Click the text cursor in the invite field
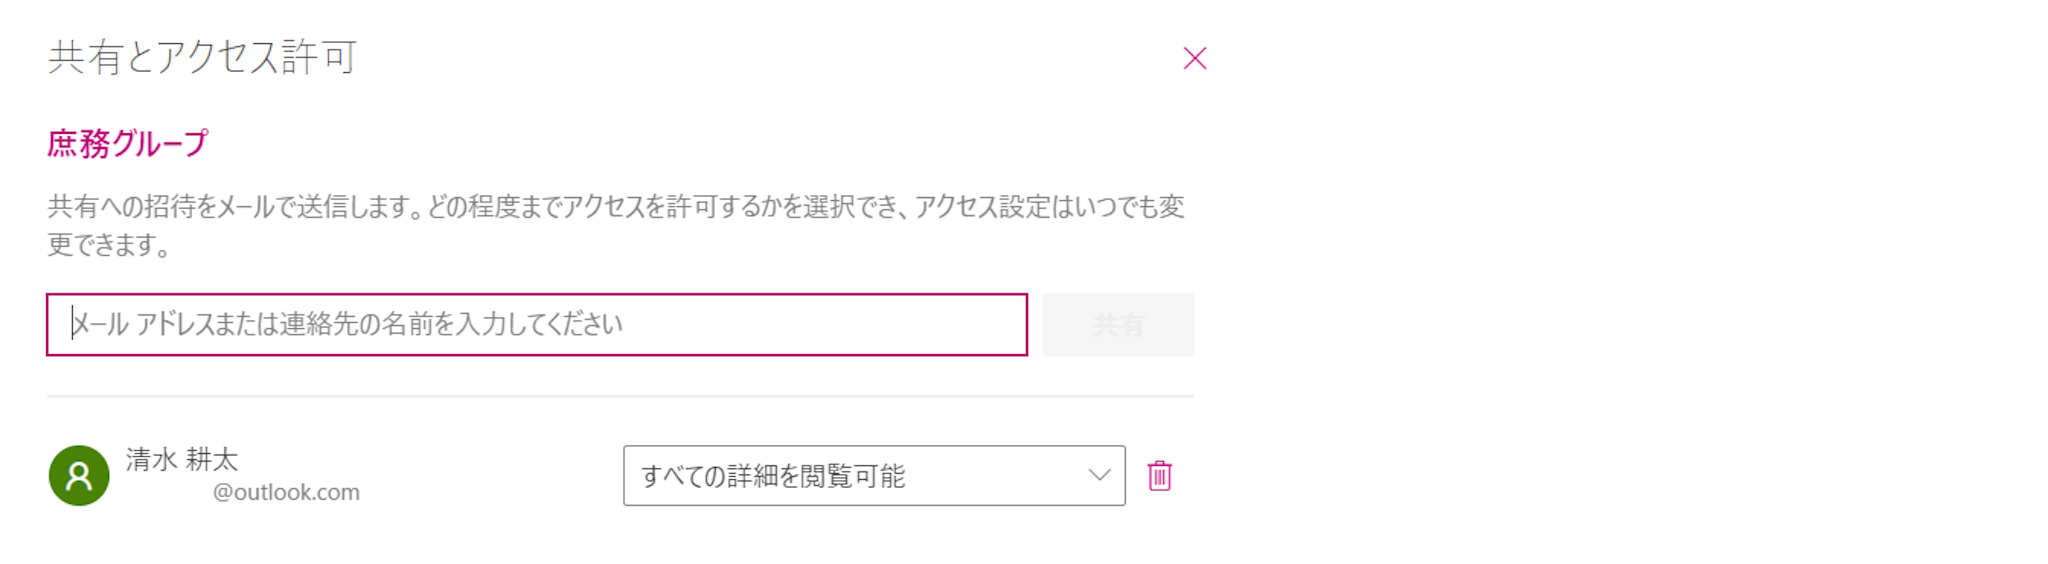This screenshot has height=564, width=2048. tap(72, 324)
